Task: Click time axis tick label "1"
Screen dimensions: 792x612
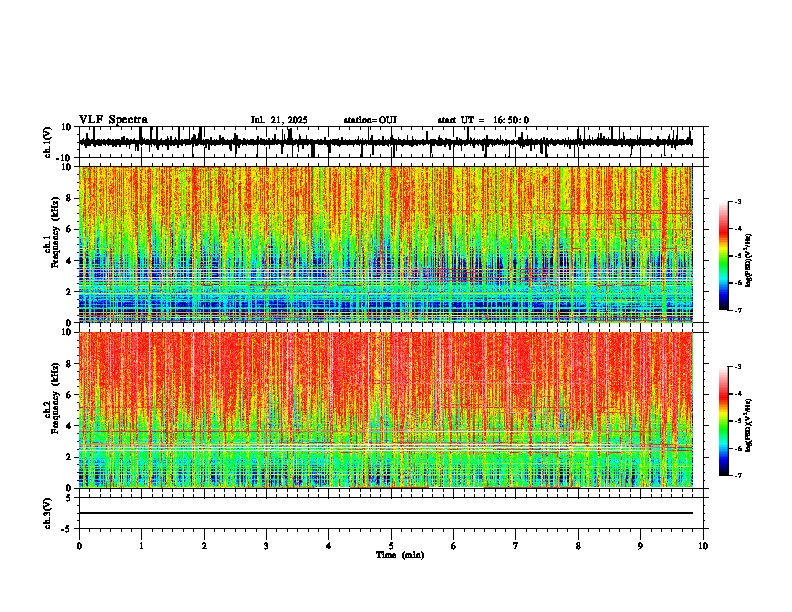Action: (141, 546)
